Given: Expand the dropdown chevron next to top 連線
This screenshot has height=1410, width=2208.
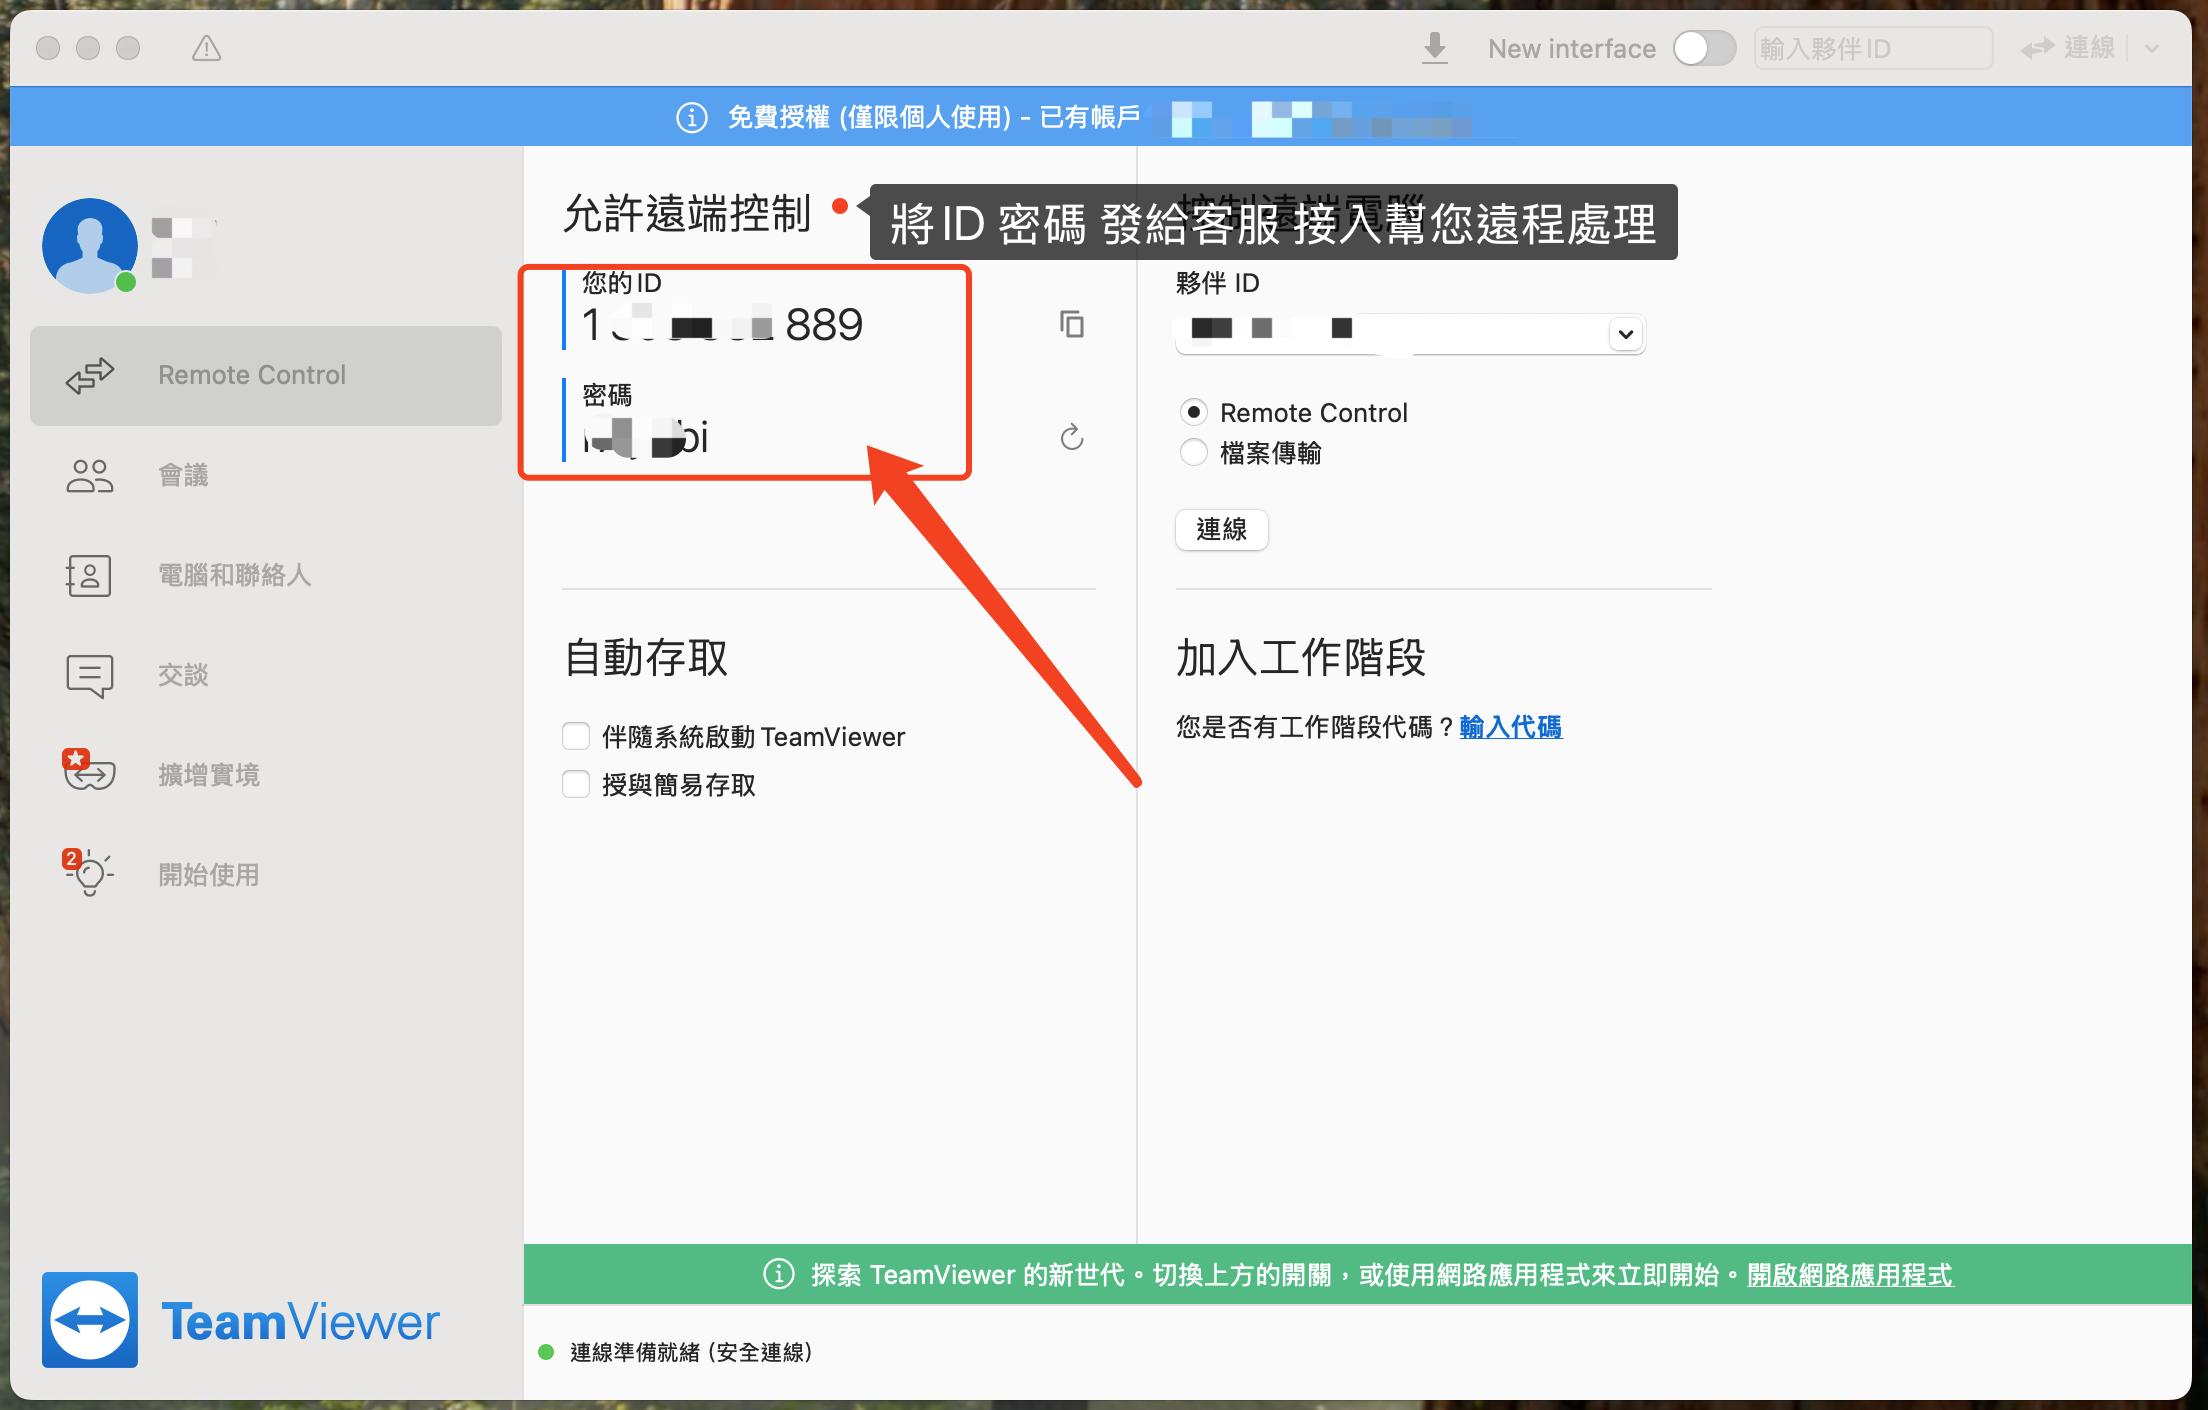Looking at the screenshot, I should tap(2153, 48).
